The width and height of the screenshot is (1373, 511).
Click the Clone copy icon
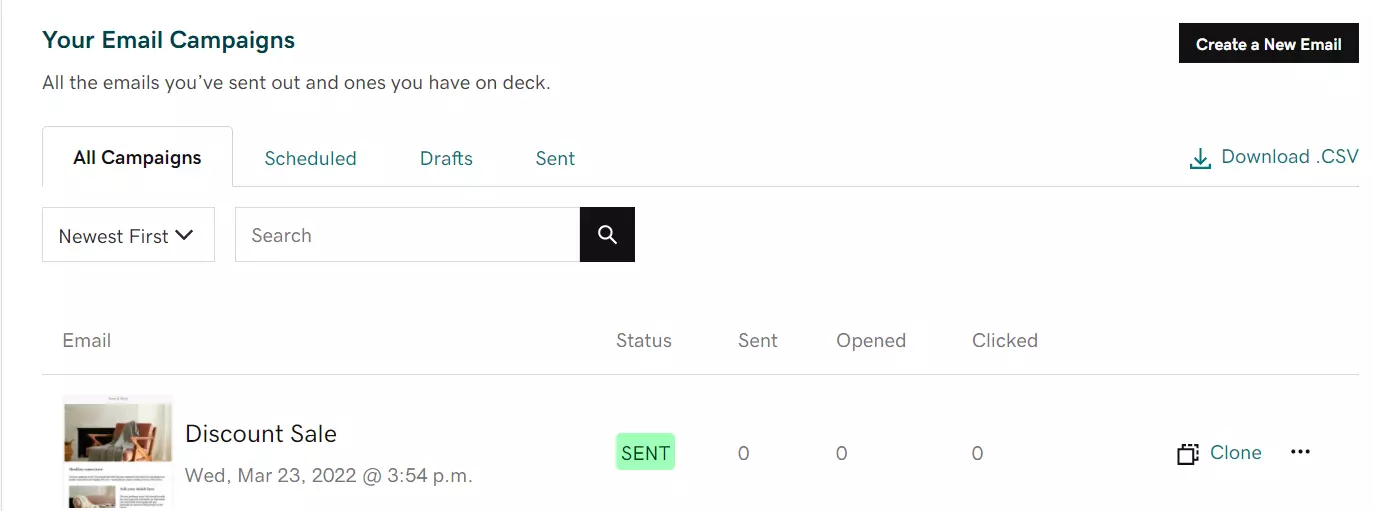coord(1187,454)
